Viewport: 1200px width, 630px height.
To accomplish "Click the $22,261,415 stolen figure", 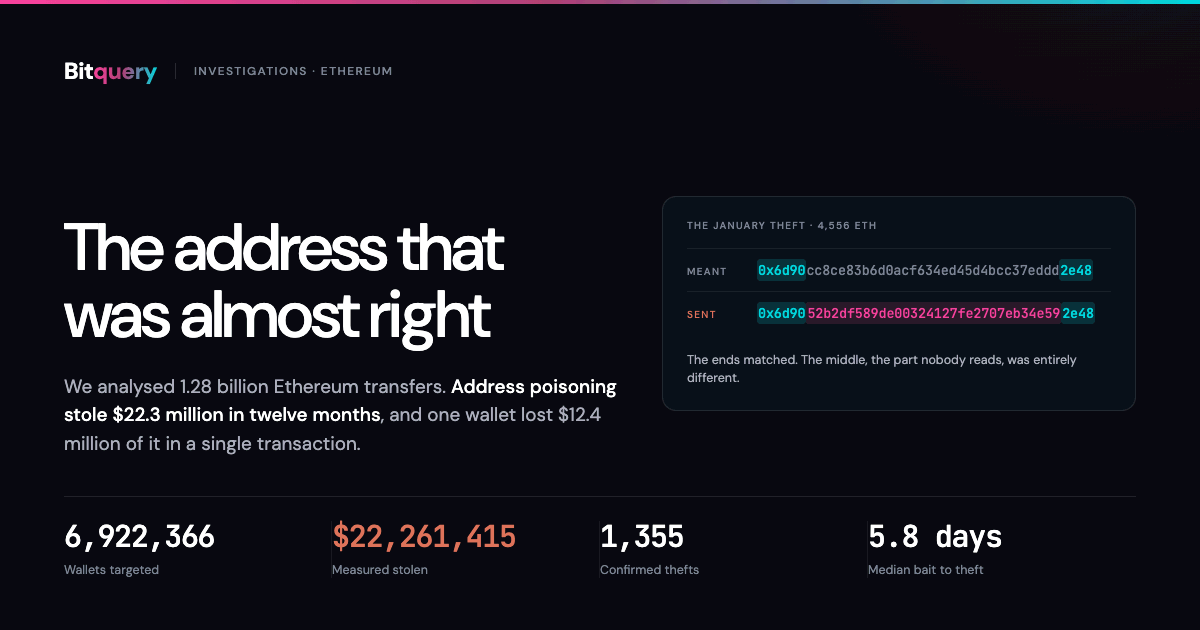I will point(424,537).
